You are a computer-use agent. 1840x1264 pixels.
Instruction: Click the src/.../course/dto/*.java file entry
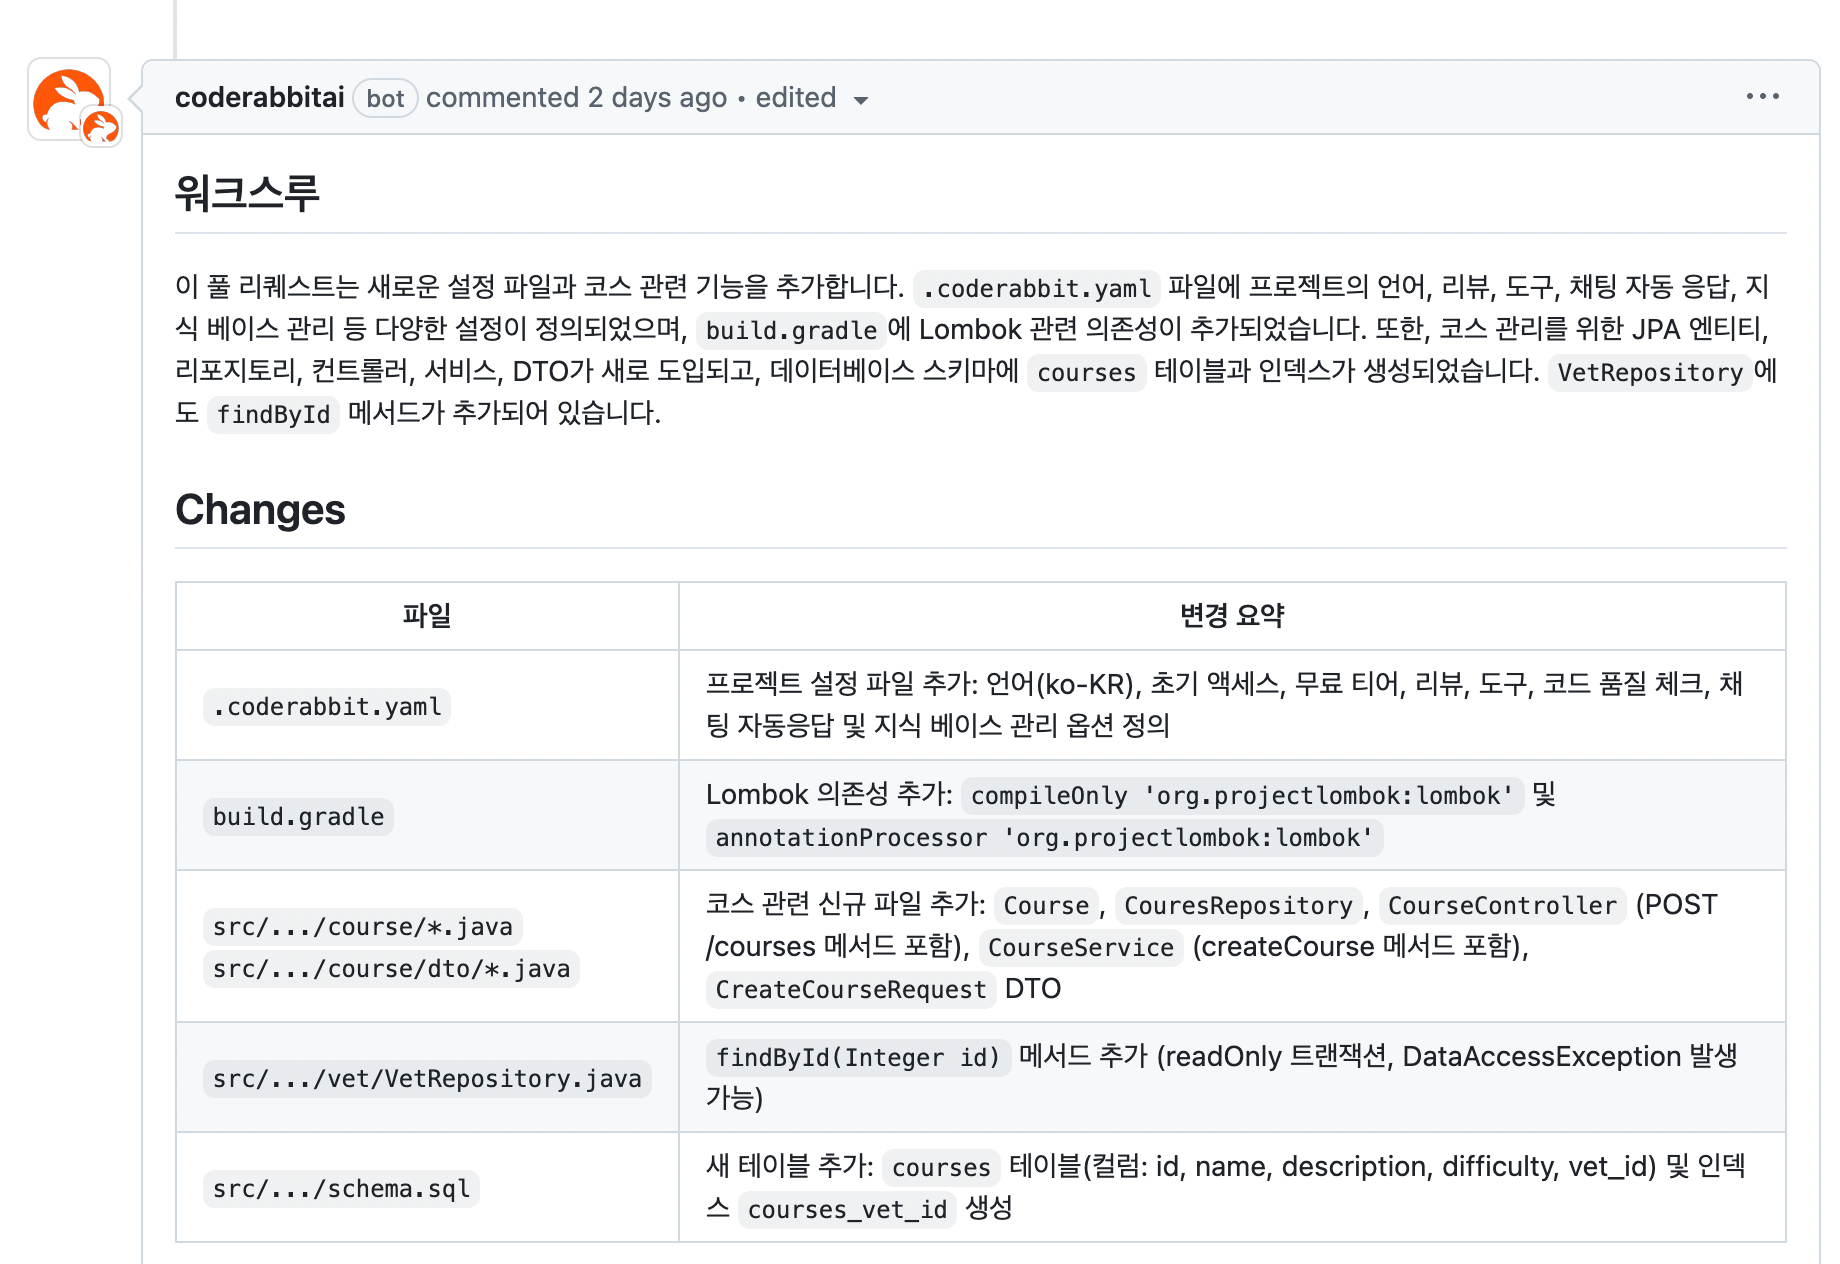coord(391,969)
